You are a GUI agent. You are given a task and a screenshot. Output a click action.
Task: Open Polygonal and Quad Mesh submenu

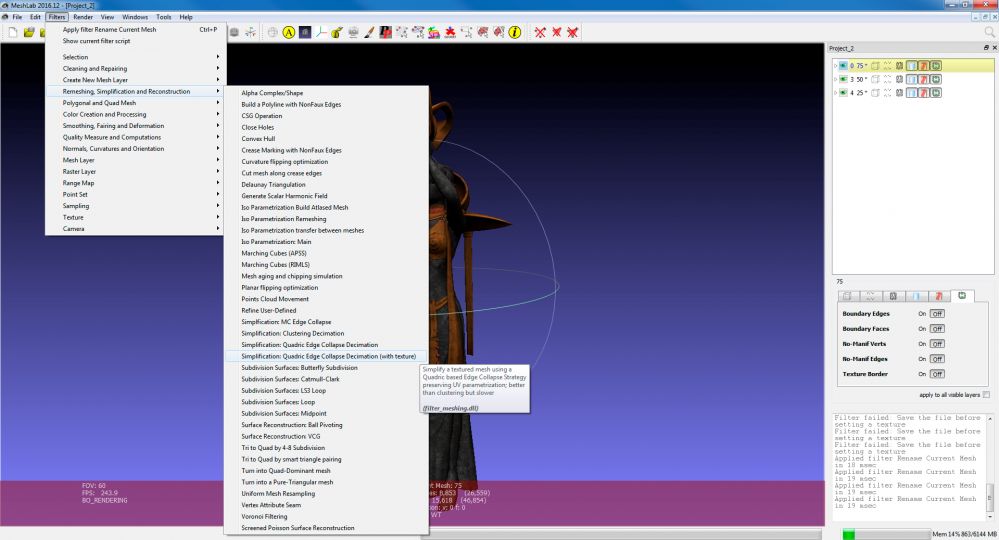[135, 103]
